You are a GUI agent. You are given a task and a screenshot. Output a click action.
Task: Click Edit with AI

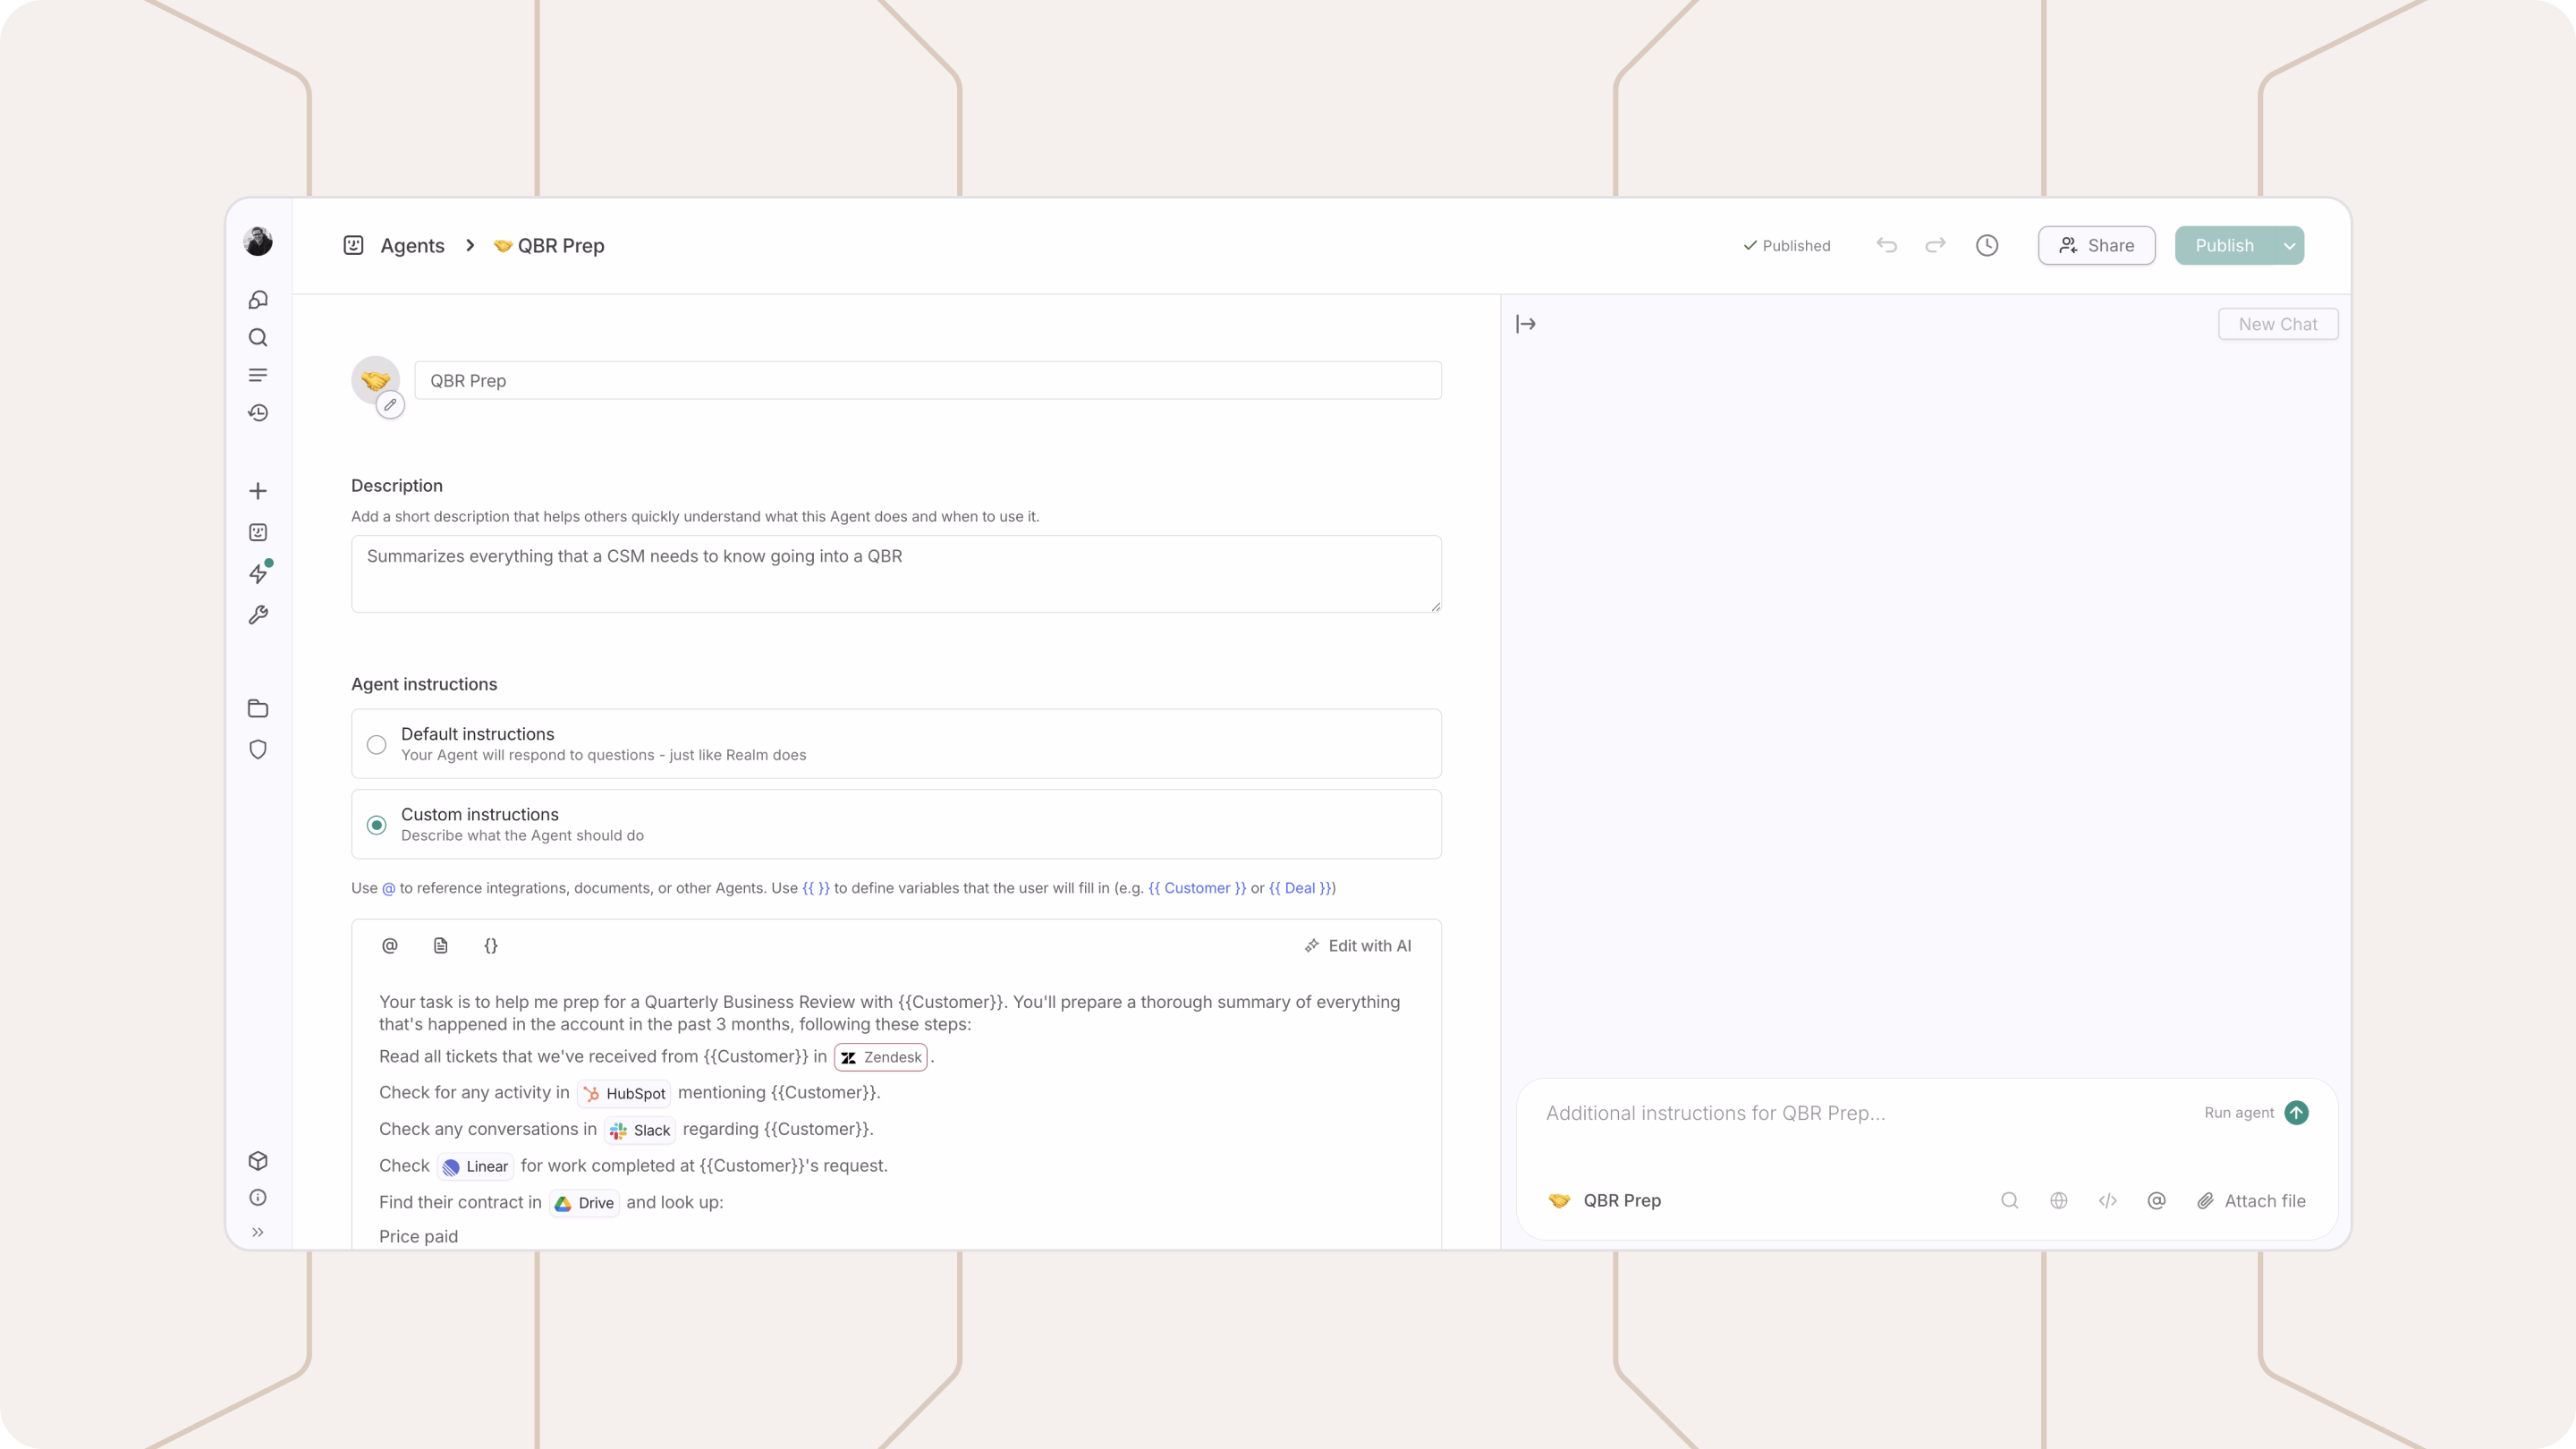click(1357, 945)
